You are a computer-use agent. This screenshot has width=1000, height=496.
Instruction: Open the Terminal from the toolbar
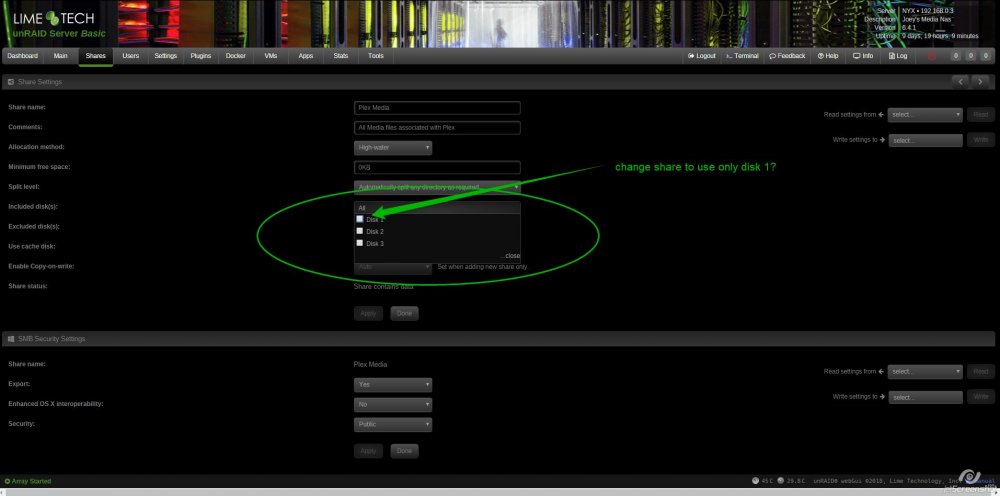point(742,56)
